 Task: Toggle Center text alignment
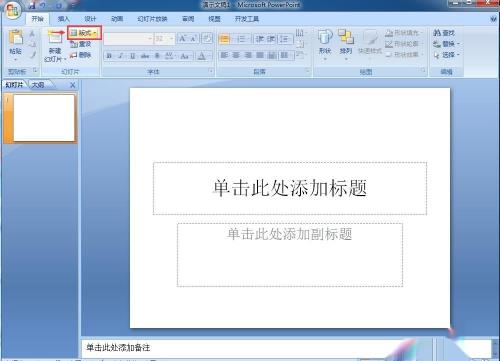[236, 55]
